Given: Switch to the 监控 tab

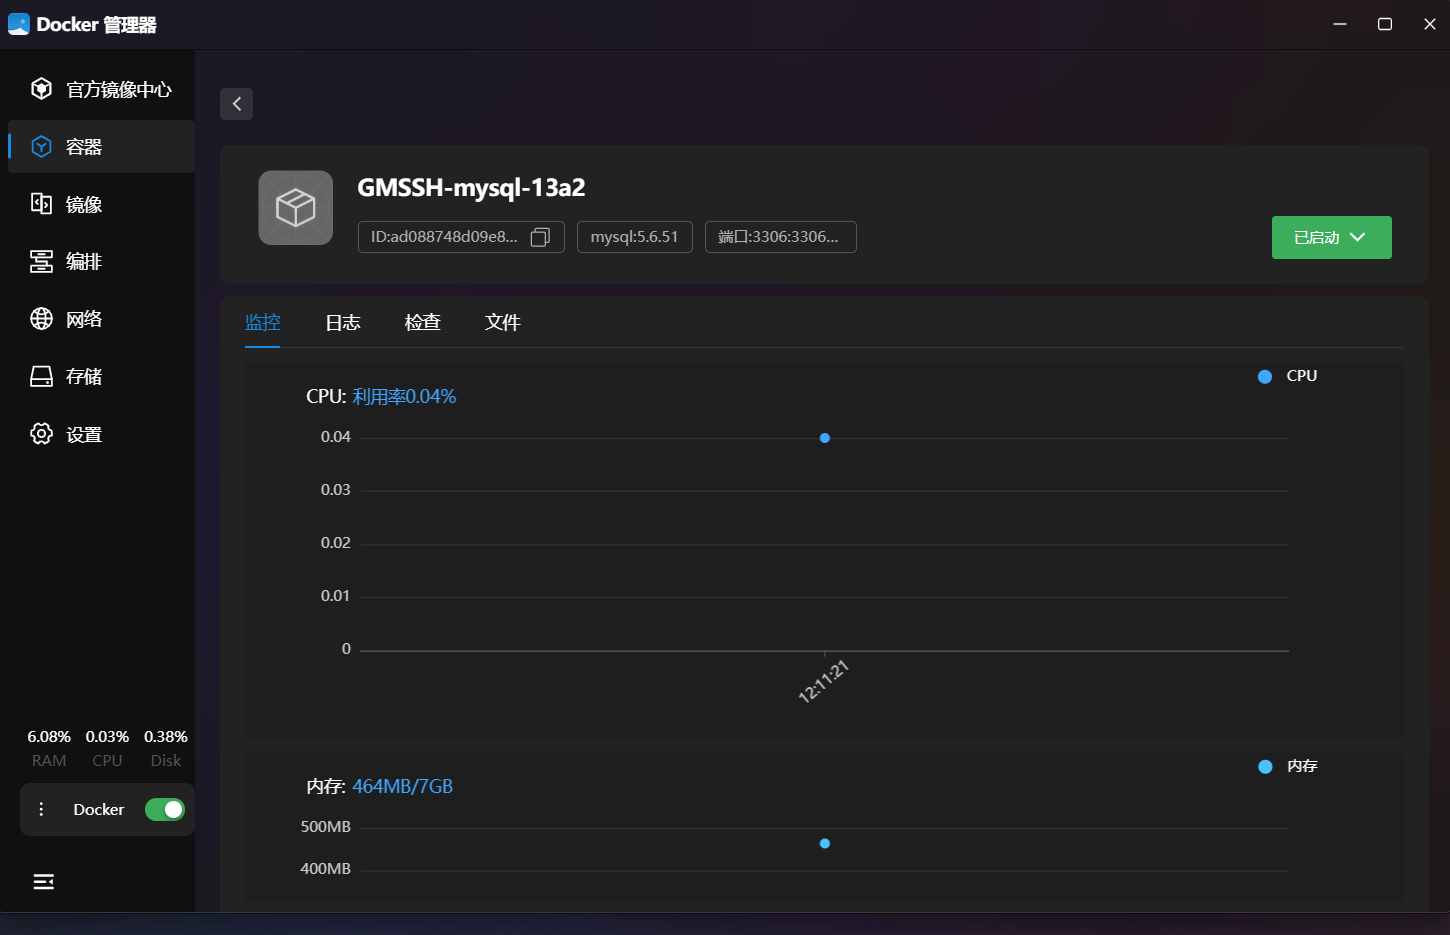Looking at the screenshot, I should click(x=263, y=322).
